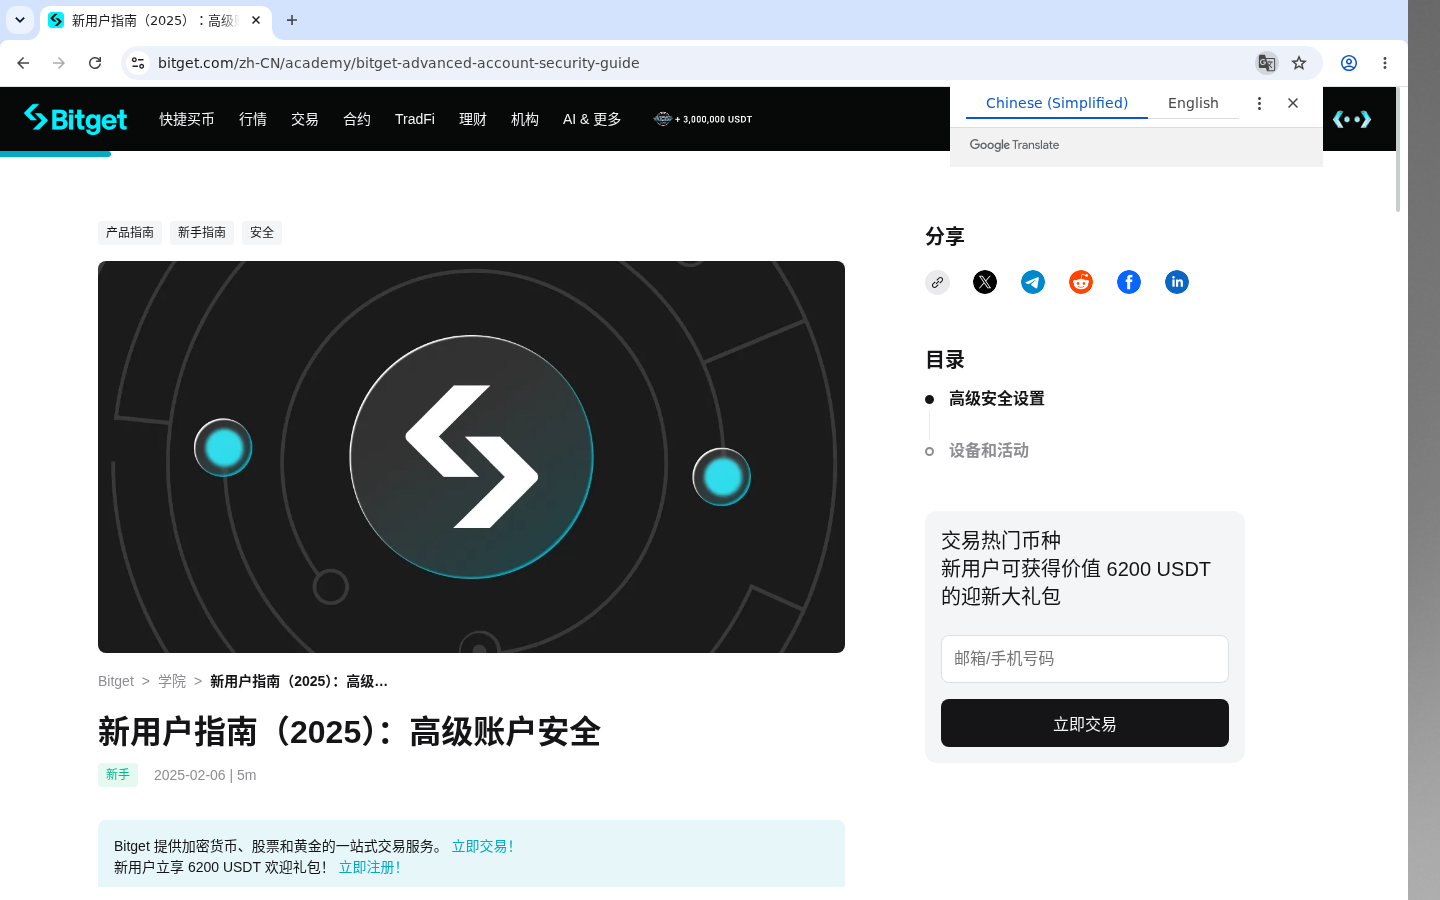The image size is (1440, 900).
Task: Share article on LinkedIn
Action: (x=1177, y=282)
